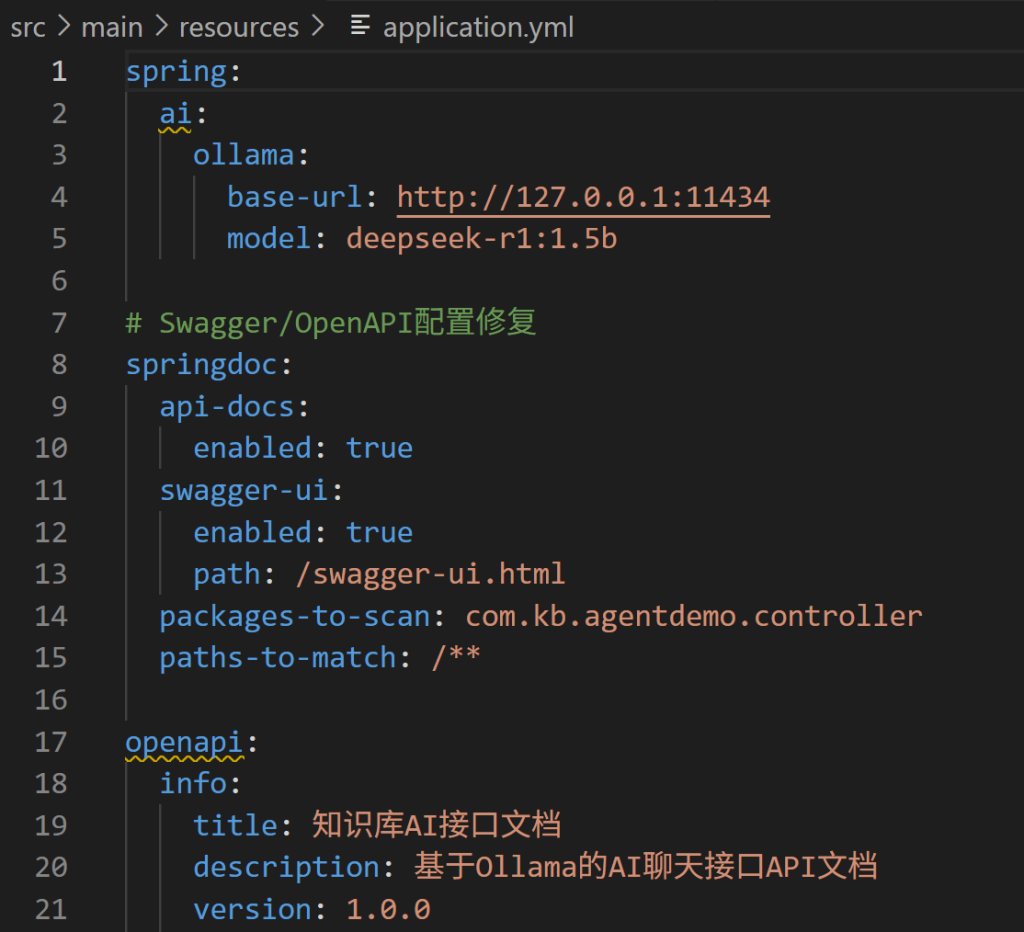Click the 'description' key on line 20

coord(286,868)
